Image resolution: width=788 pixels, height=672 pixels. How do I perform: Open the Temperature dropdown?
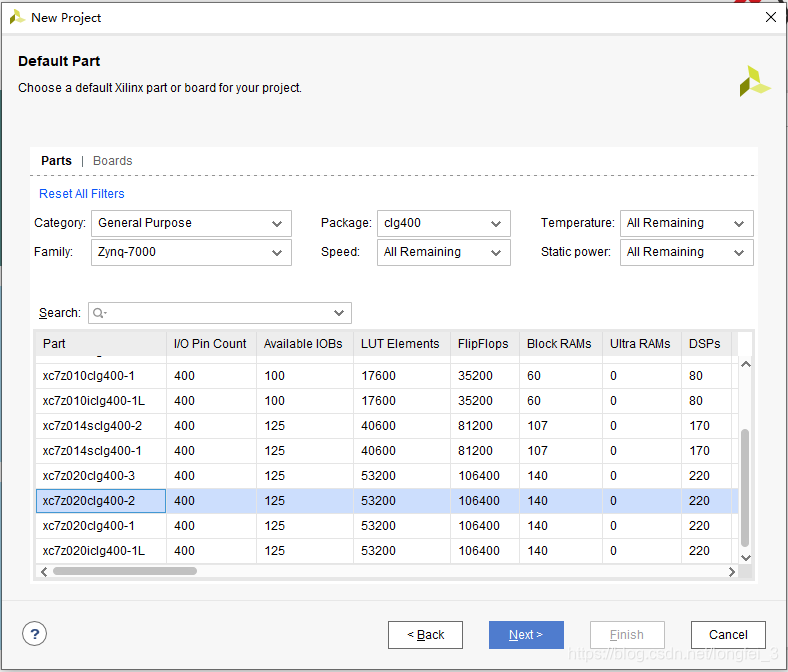(x=686, y=223)
